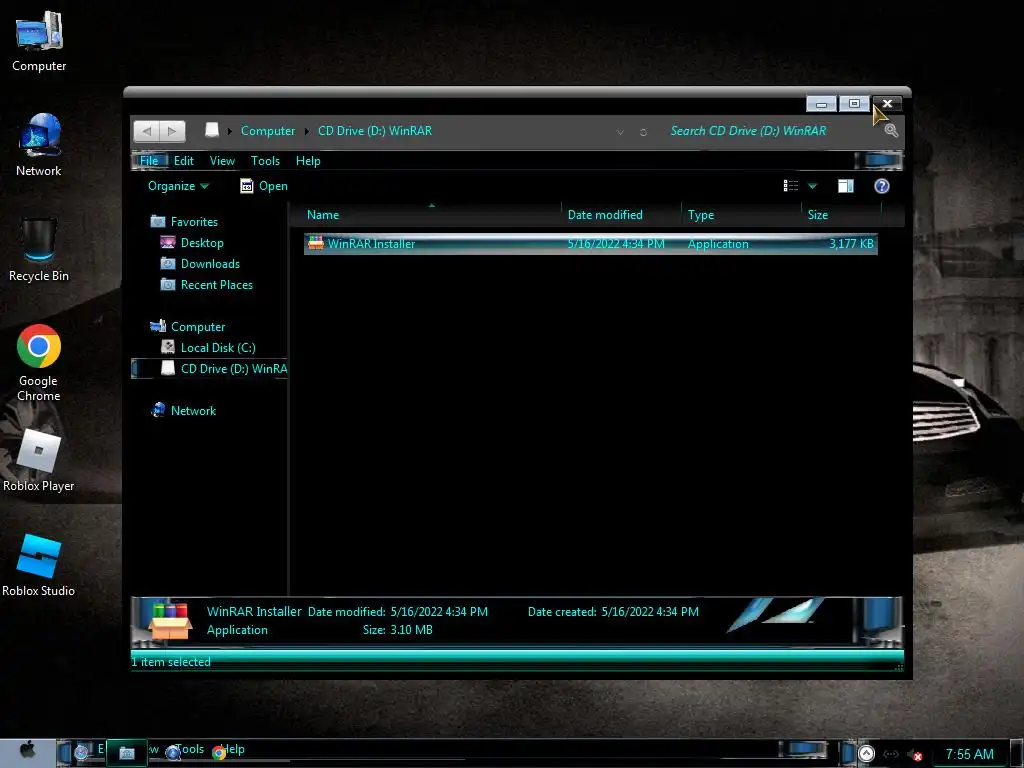This screenshot has width=1024, height=768.
Task: Click the Size: 3.10 MB value in the details pane
Action: 411,630
